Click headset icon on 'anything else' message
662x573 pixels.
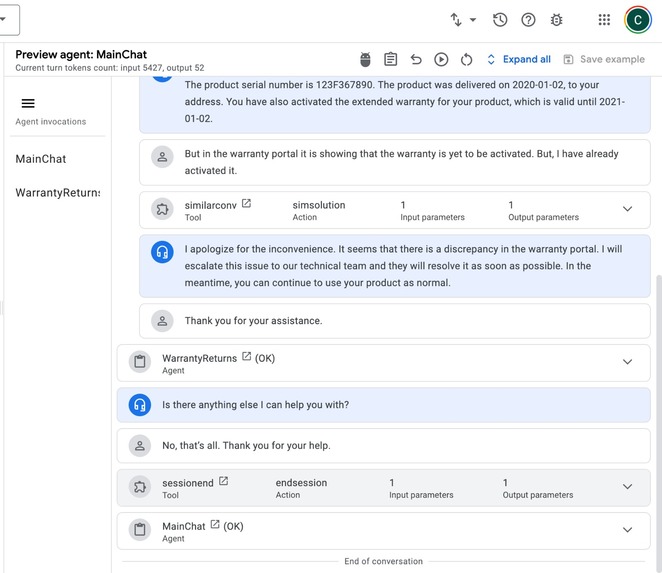tap(140, 405)
